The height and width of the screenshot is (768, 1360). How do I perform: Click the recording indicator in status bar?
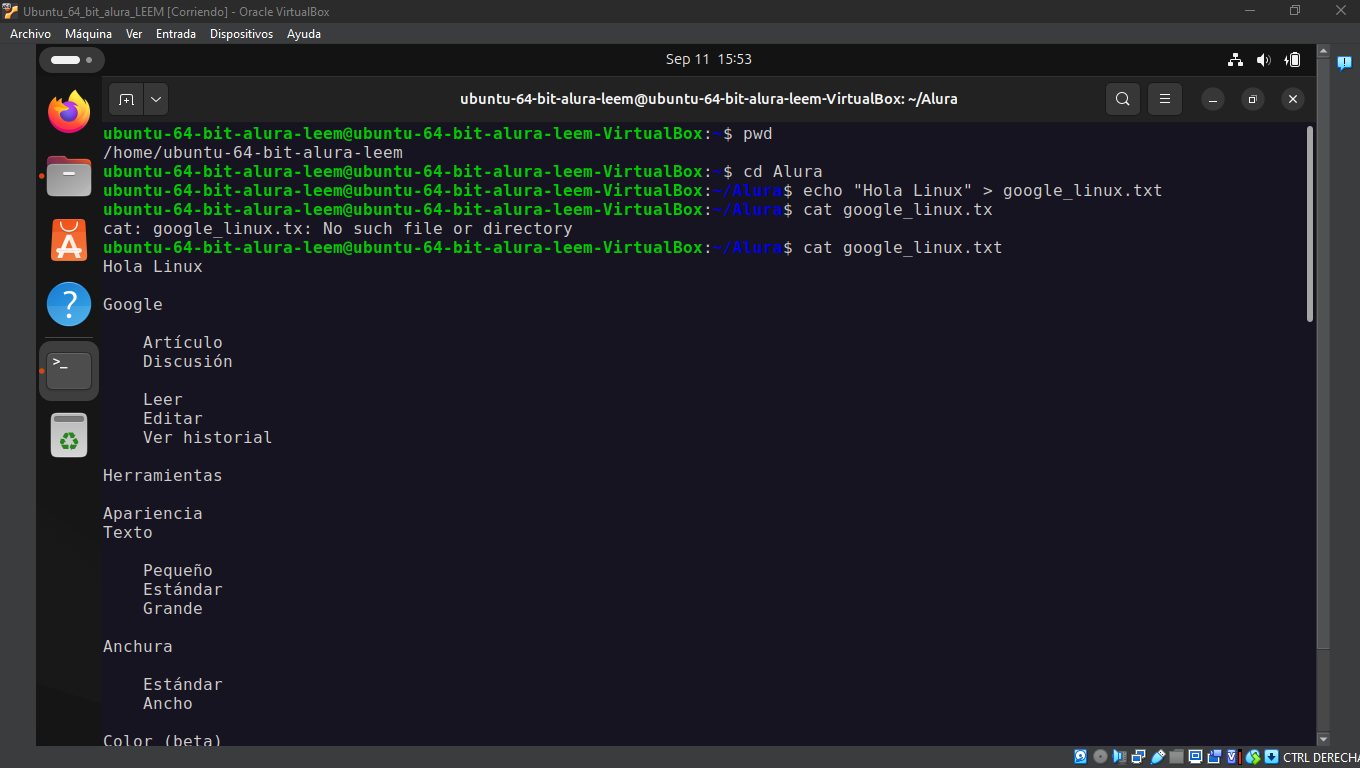pyautogui.click(x=1215, y=757)
